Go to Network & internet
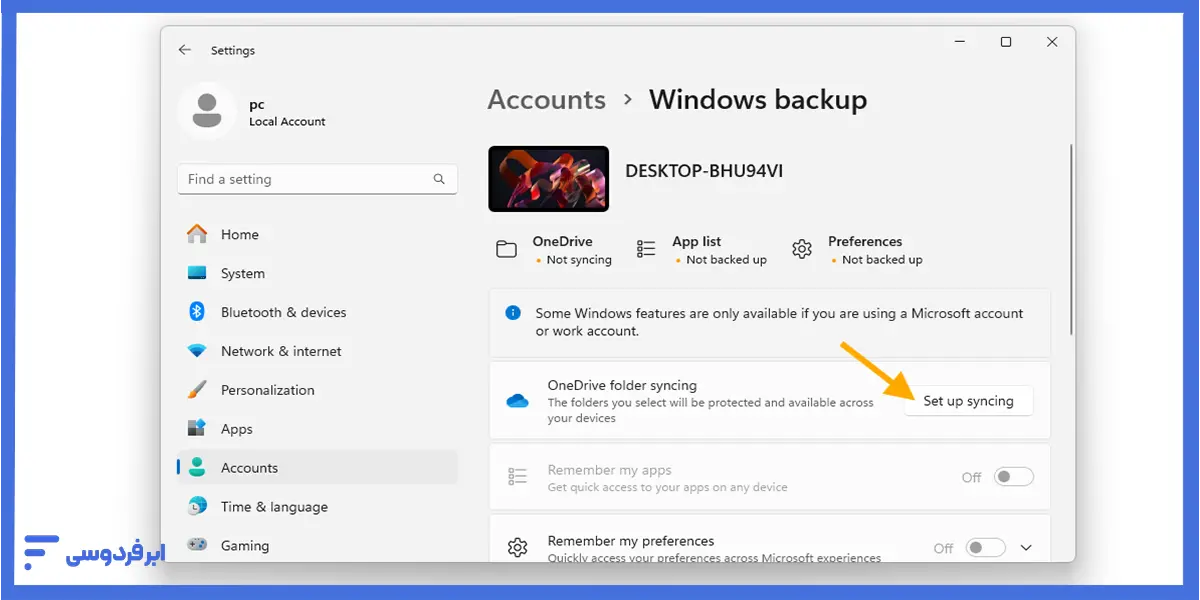The image size is (1200, 600). (317, 351)
